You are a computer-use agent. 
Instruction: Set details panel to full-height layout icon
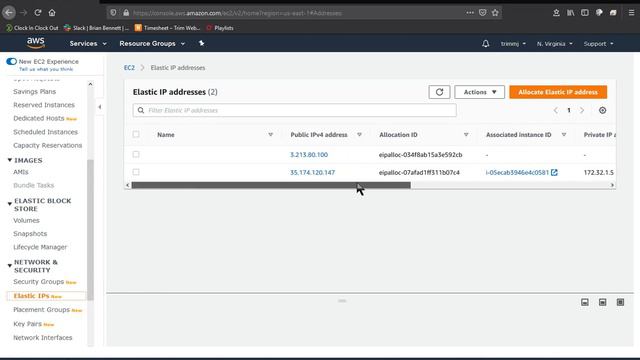tap(620, 302)
